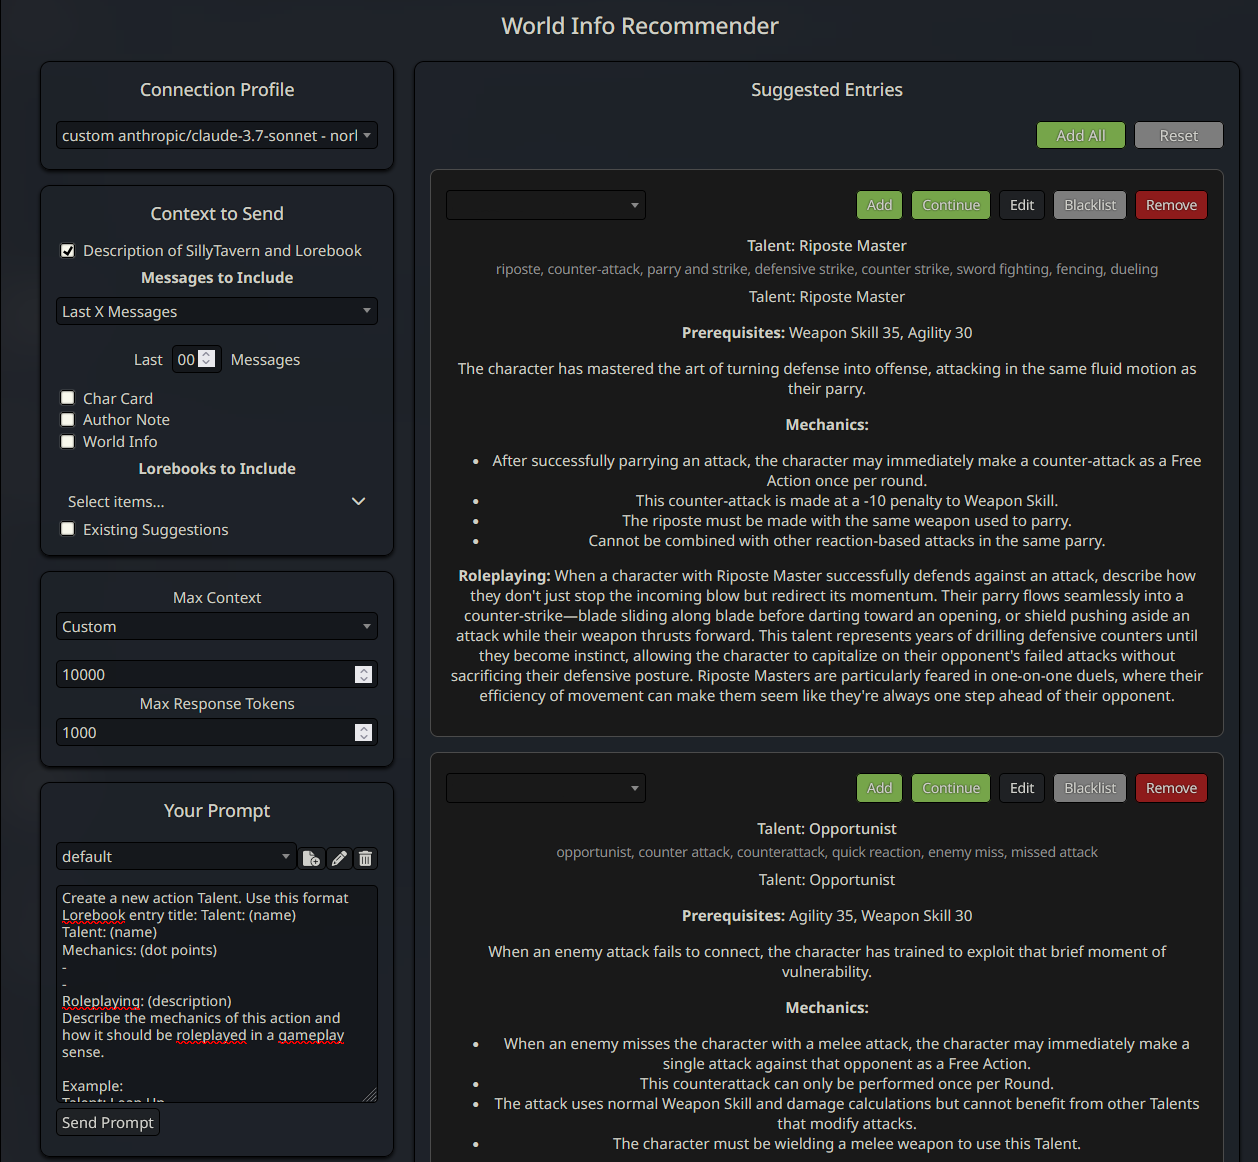Open lorebook dropdown in Riposte Master entry
Image resolution: width=1258 pixels, height=1162 pixels.
click(546, 205)
